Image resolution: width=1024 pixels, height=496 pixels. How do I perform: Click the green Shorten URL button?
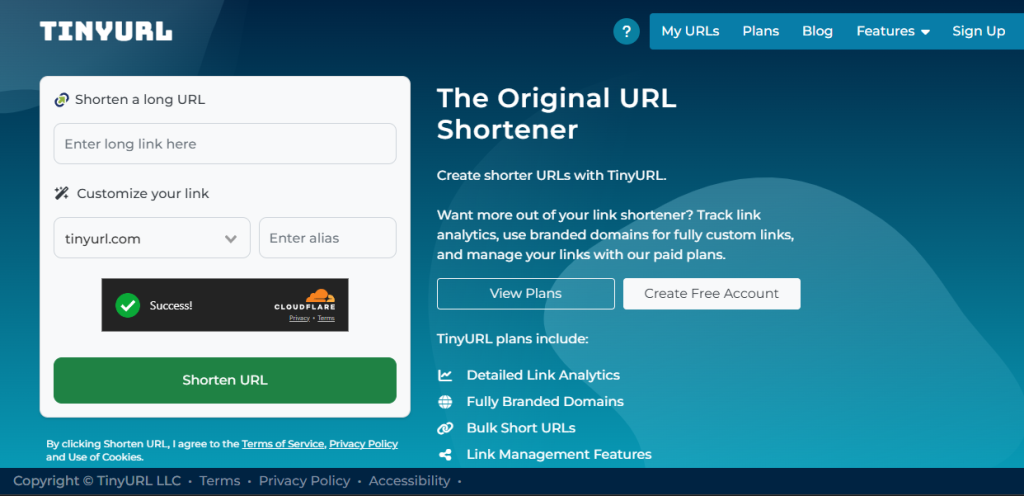[225, 380]
